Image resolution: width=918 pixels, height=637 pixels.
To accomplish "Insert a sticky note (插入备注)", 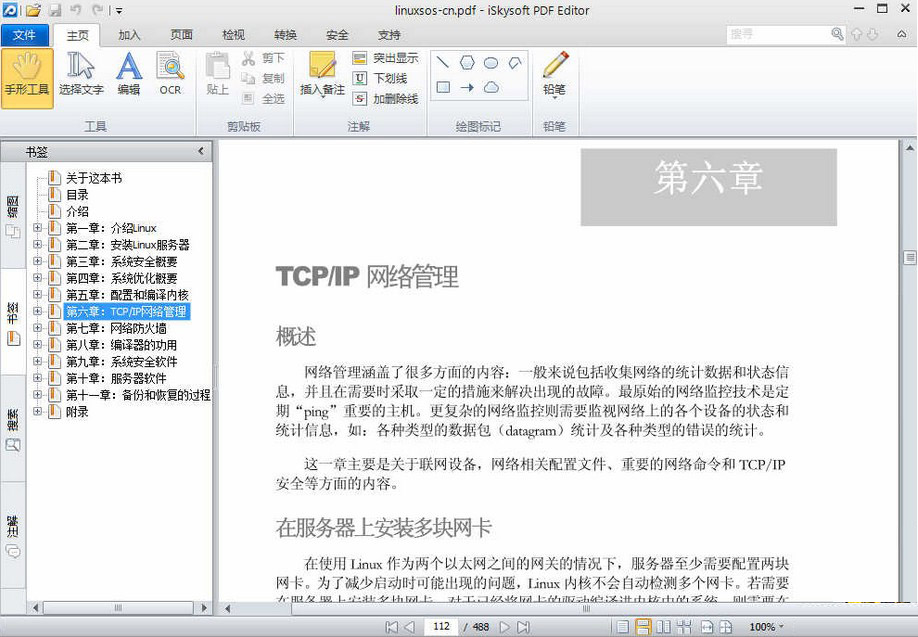I will tap(322, 74).
